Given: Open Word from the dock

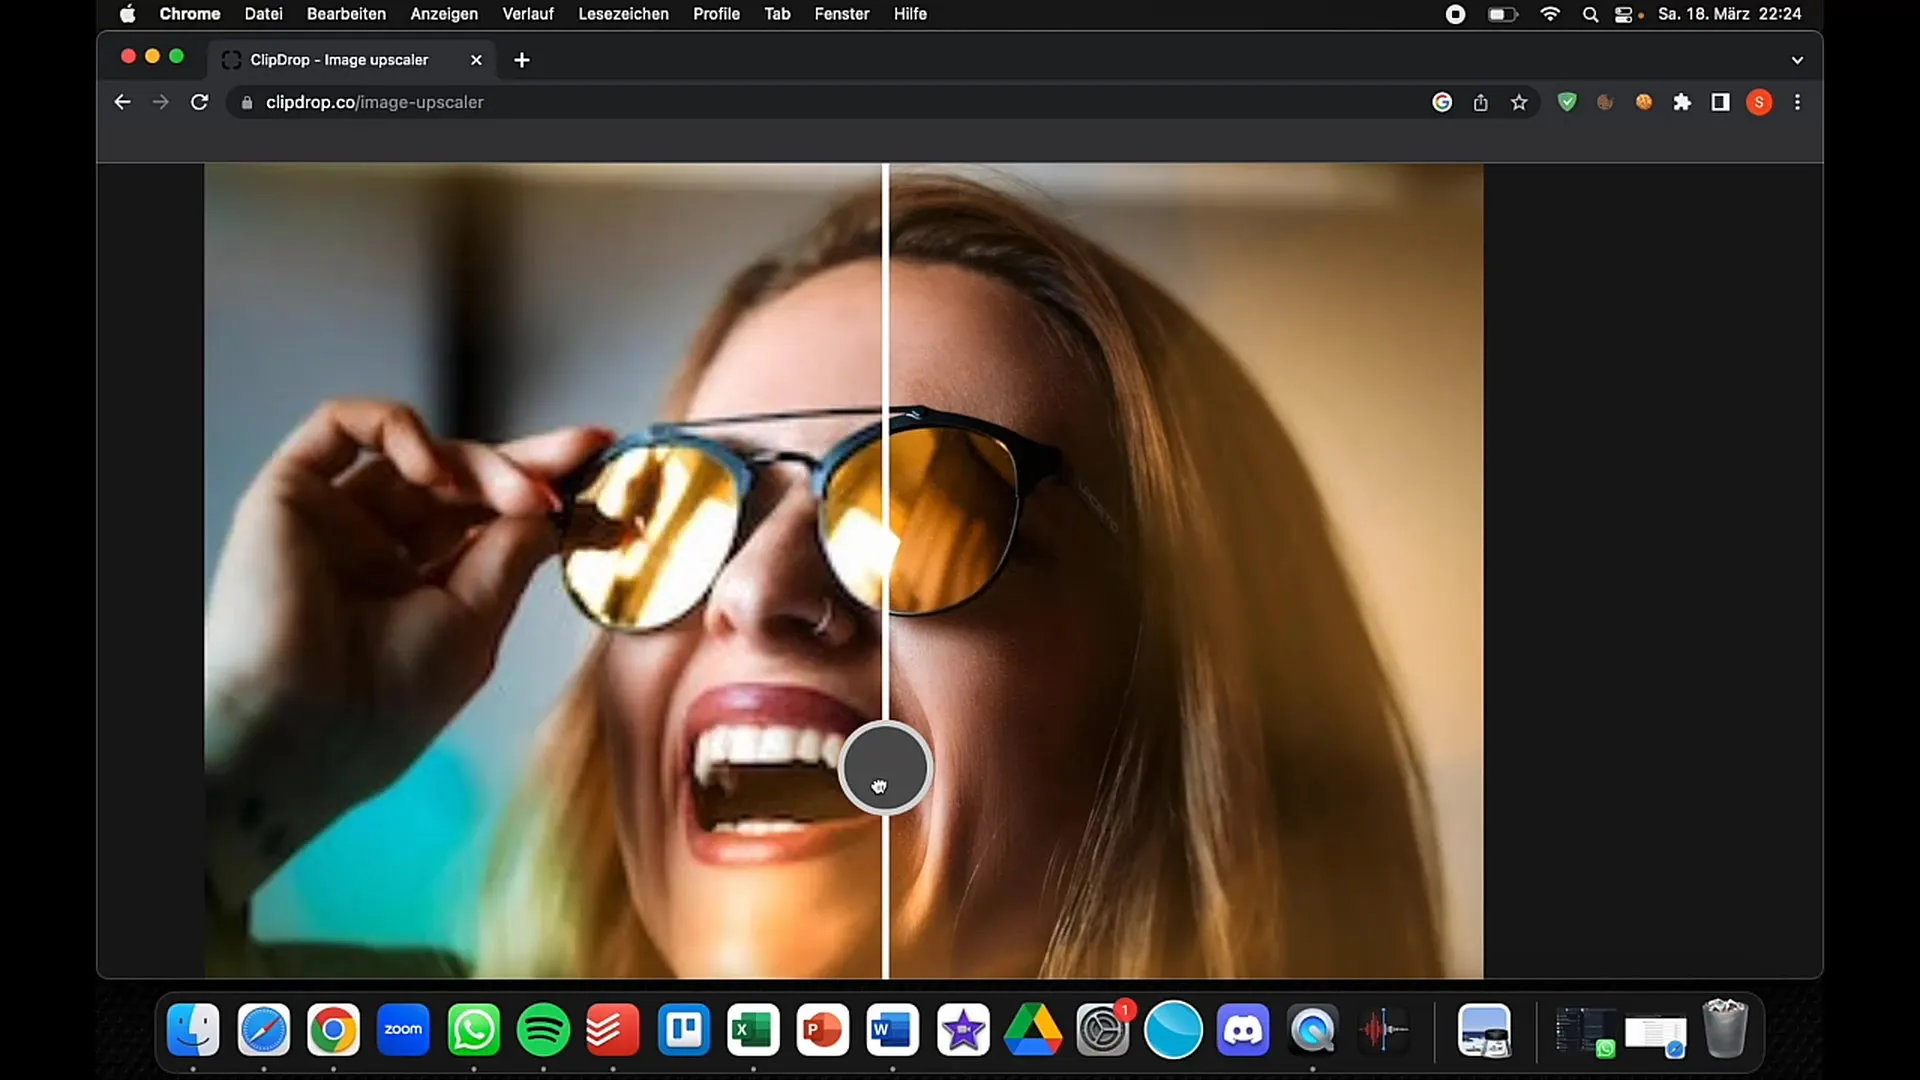Looking at the screenshot, I should (893, 1030).
